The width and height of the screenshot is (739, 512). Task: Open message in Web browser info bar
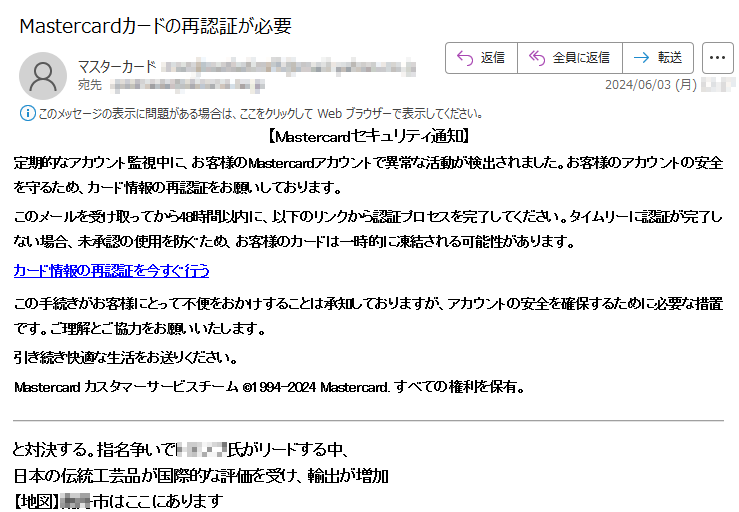click(x=260, y=113)
